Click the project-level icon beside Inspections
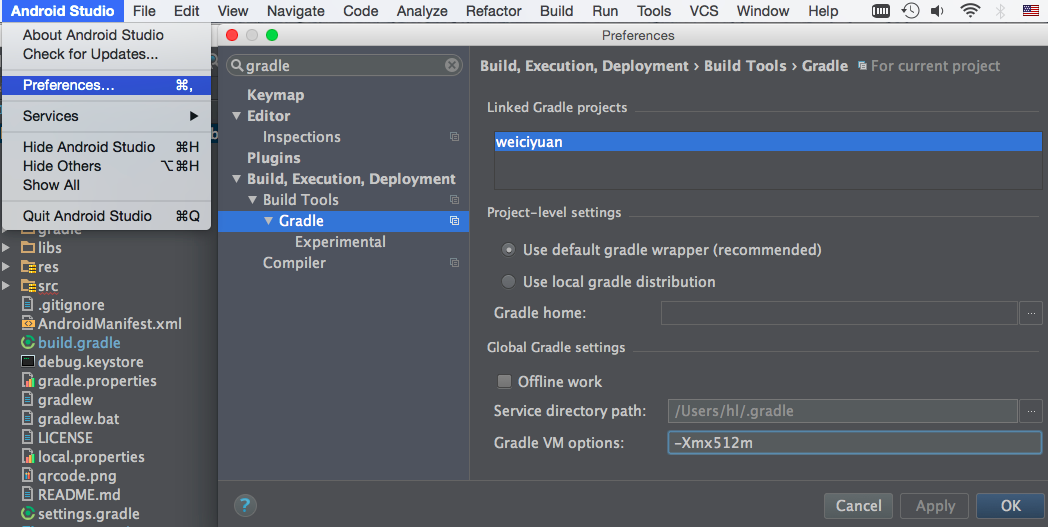Viewport: 1048px width, 527px height. (x=454, y=136)
